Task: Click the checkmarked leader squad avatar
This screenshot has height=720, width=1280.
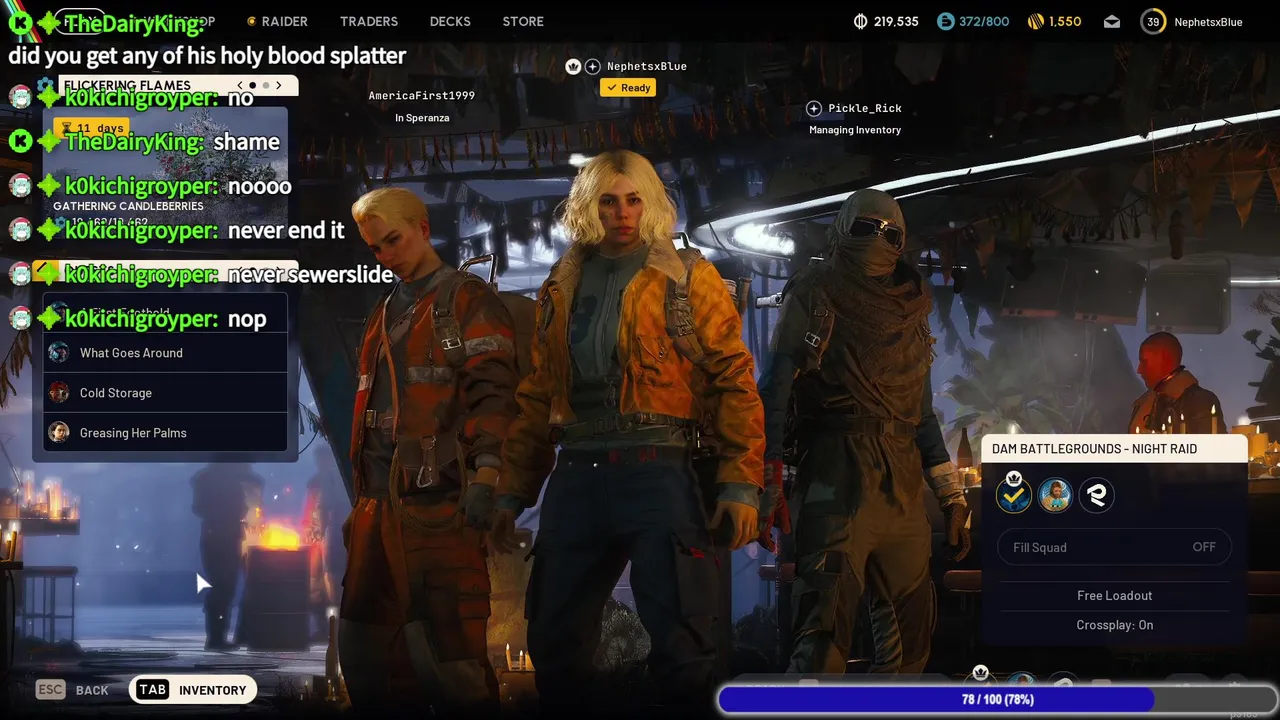Action: tap(1014, 494)
